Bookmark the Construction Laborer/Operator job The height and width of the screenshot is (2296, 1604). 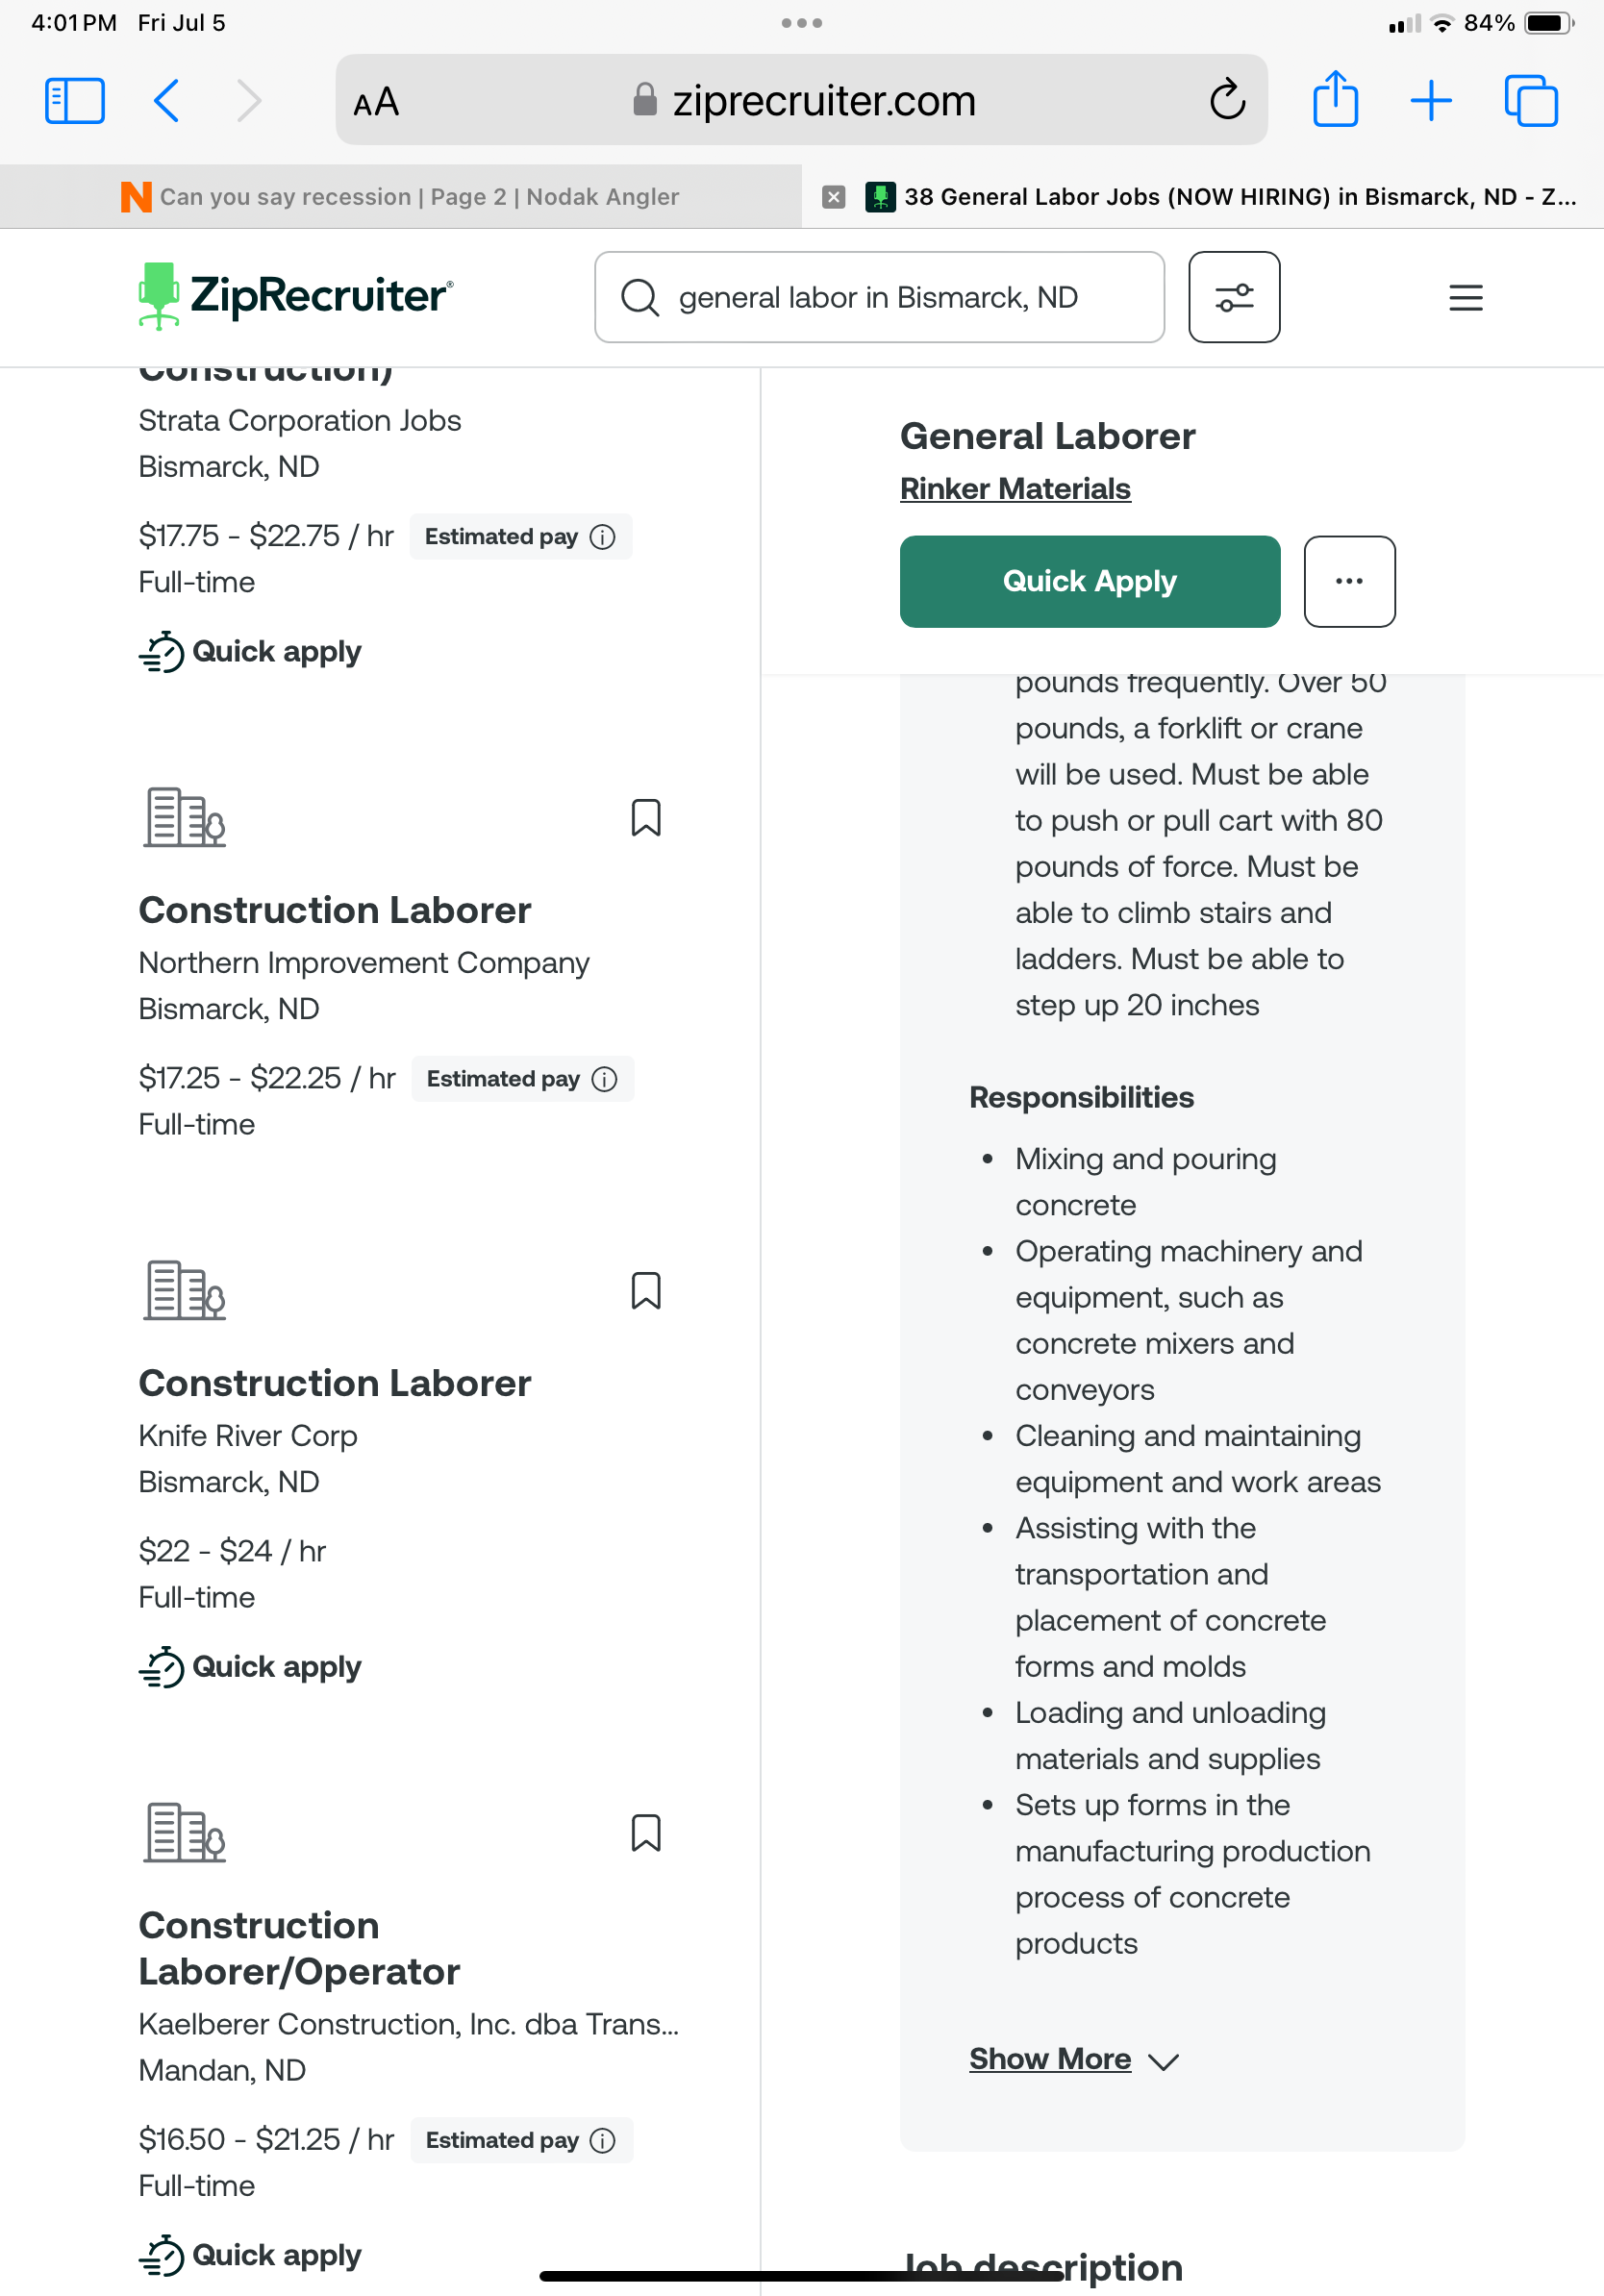(x=646, y=1833)
